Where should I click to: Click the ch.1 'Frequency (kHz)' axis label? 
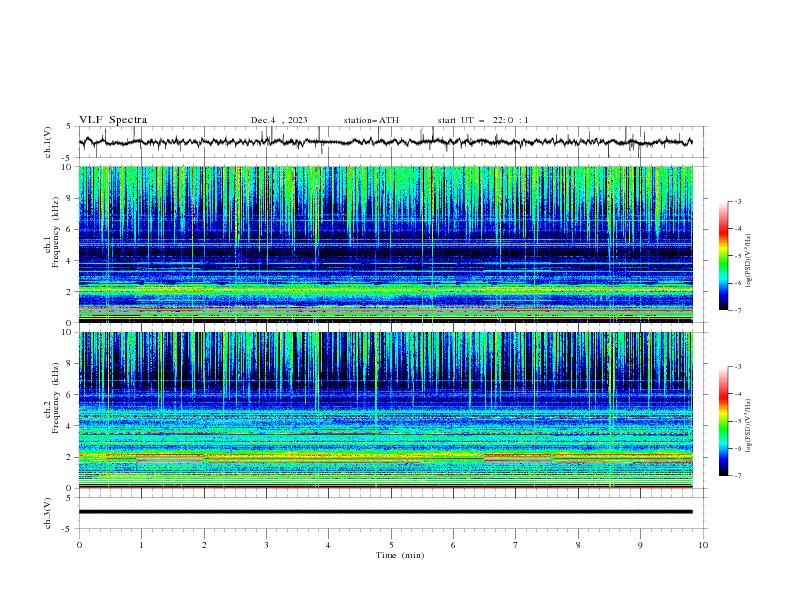[x=55, y=233]
